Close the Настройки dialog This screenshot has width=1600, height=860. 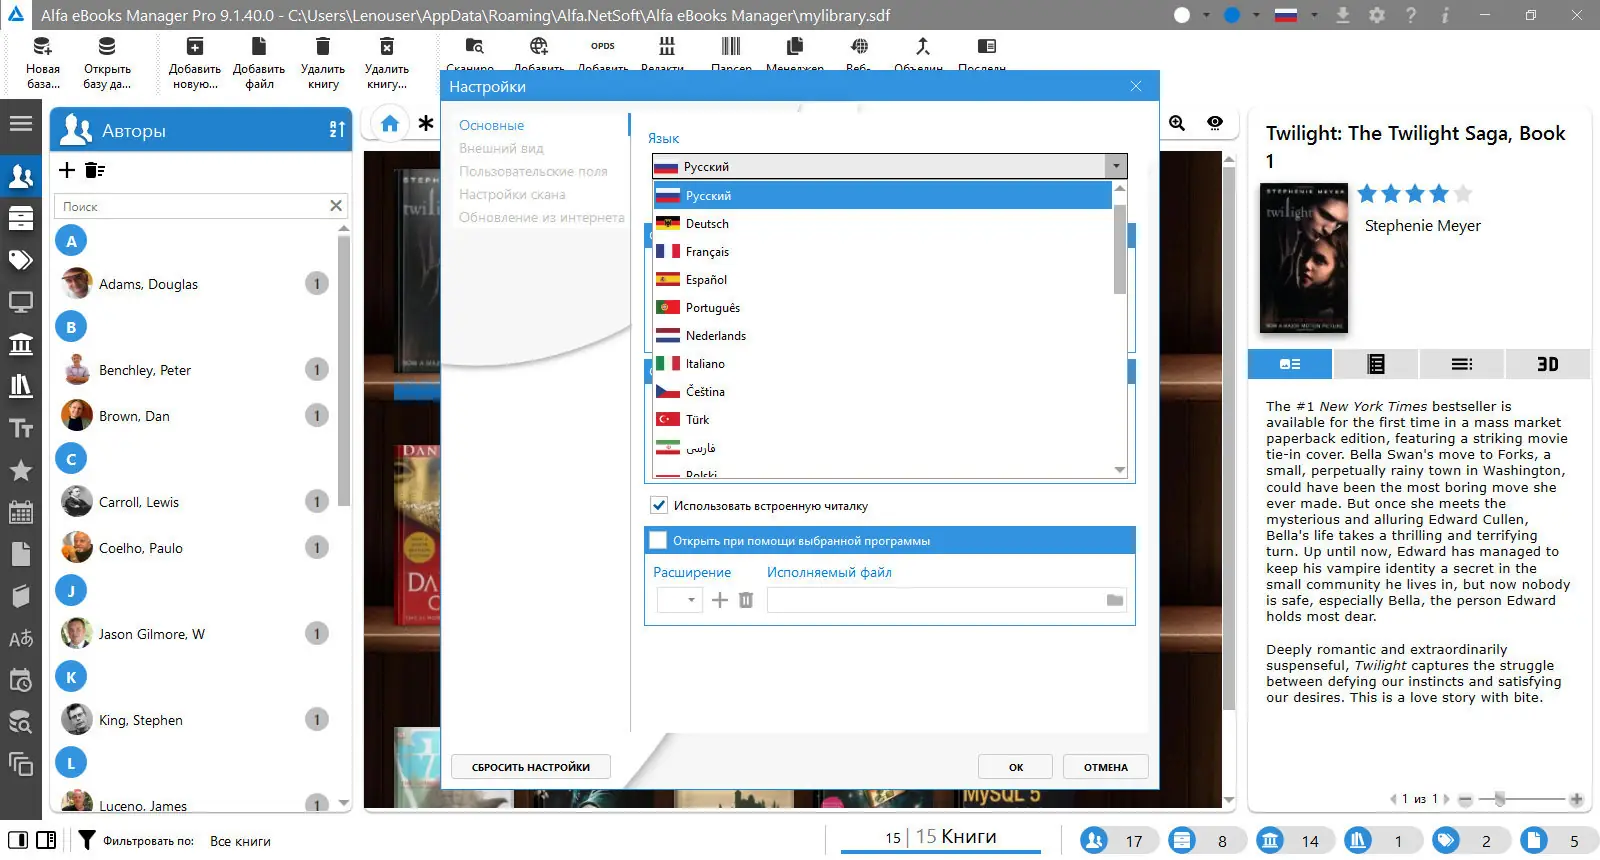click(1136, 86)
